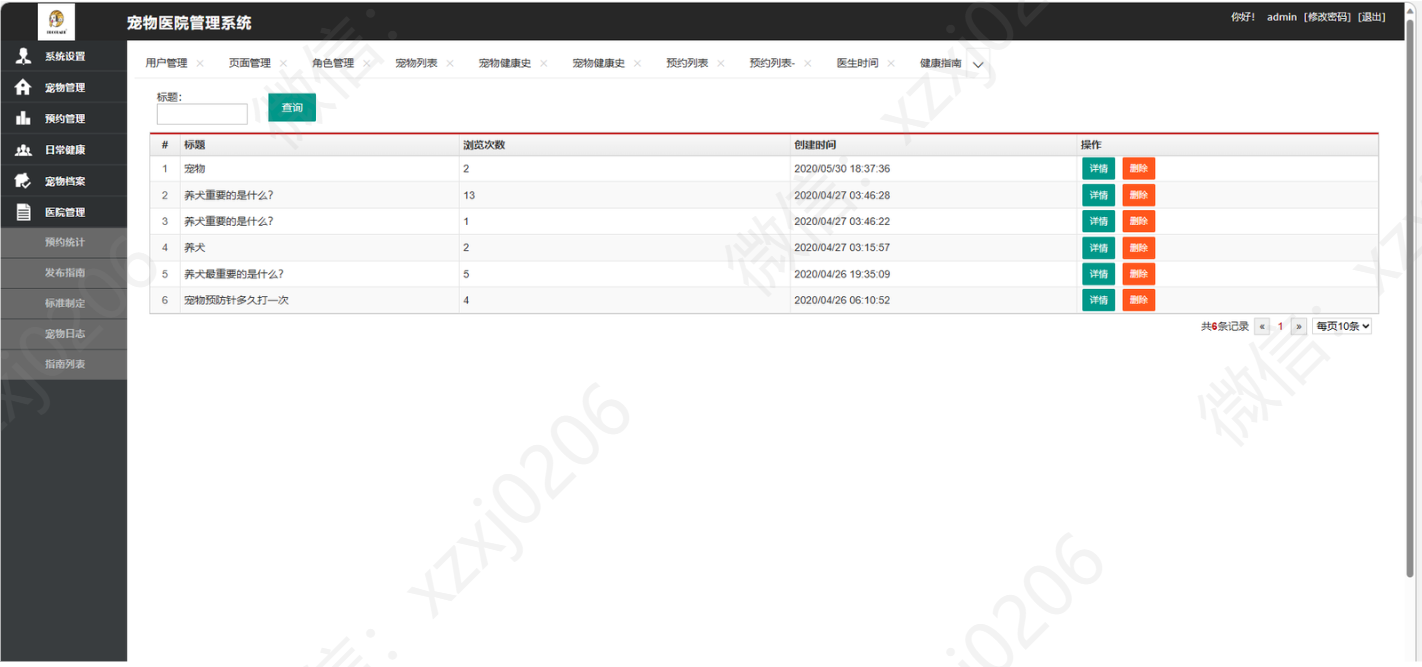
Task: Click the 日常健康 people group icon
Action: pyautogui.click(x=23, y=150)
